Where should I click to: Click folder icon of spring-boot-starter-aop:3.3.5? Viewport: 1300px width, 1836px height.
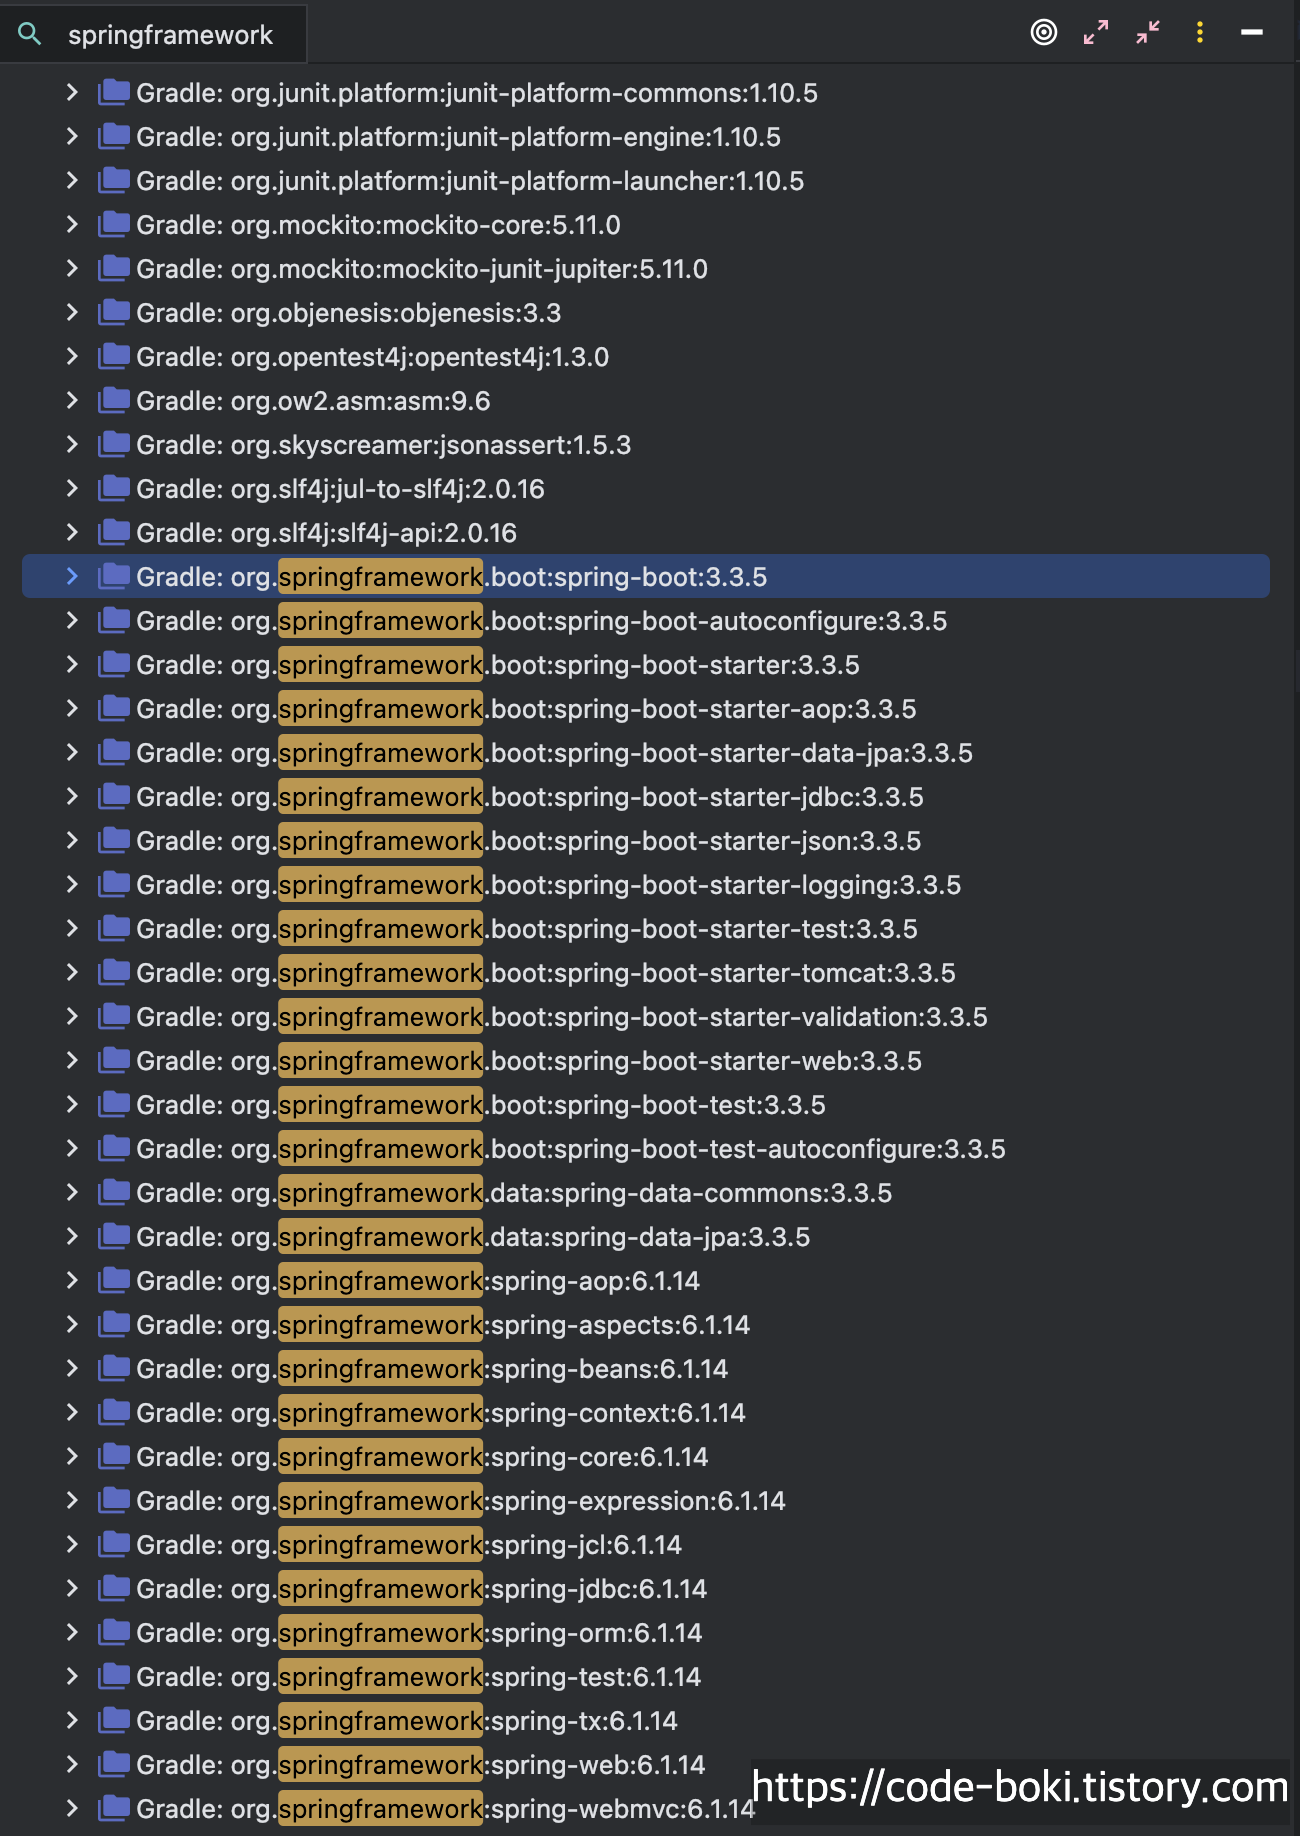pyautogui.click(x=114, y=708)
